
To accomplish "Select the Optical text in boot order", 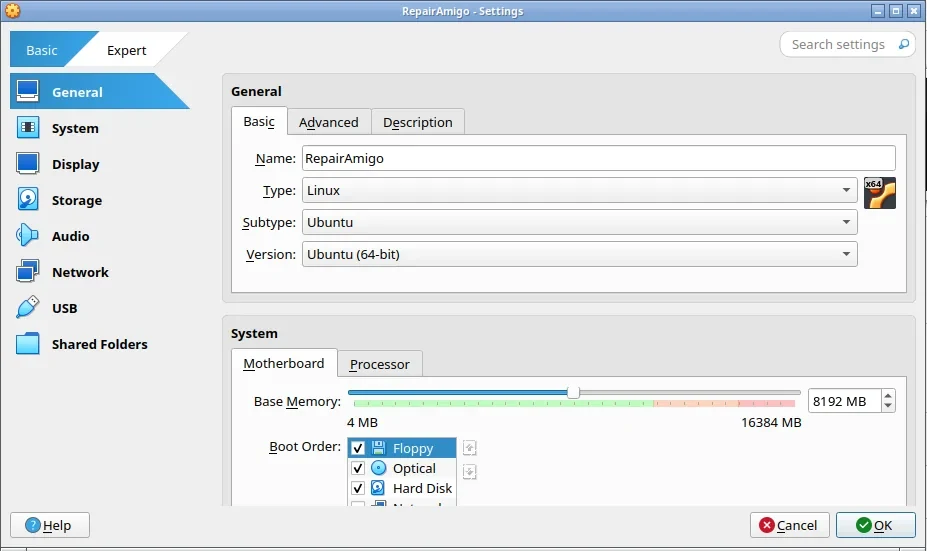I will pos(414,468).
